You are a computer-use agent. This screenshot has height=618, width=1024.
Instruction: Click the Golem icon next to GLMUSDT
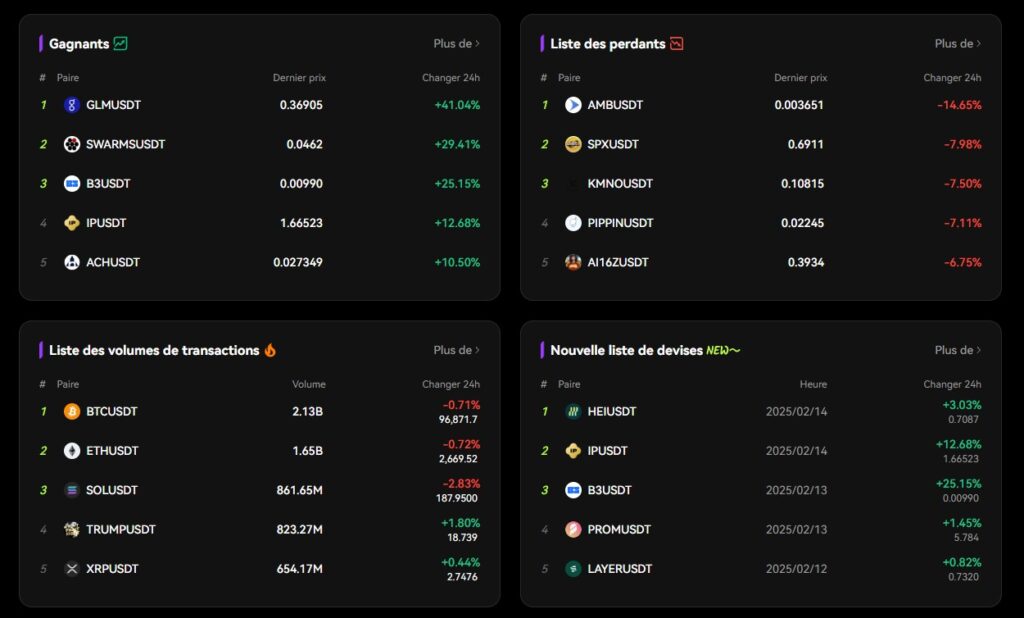point(71,105)
